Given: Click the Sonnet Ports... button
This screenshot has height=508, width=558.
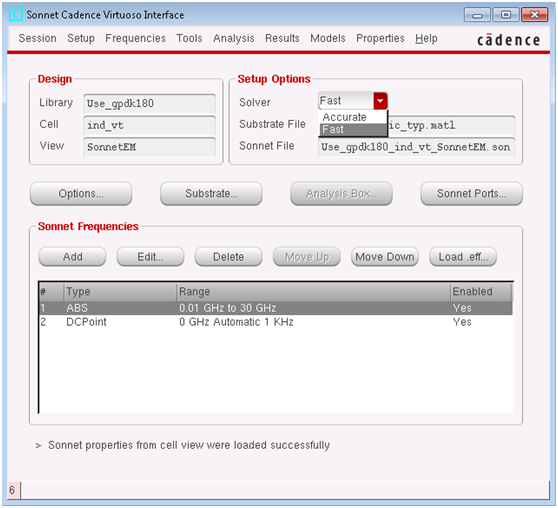Looking at the screenshot, I should (471, 194).
